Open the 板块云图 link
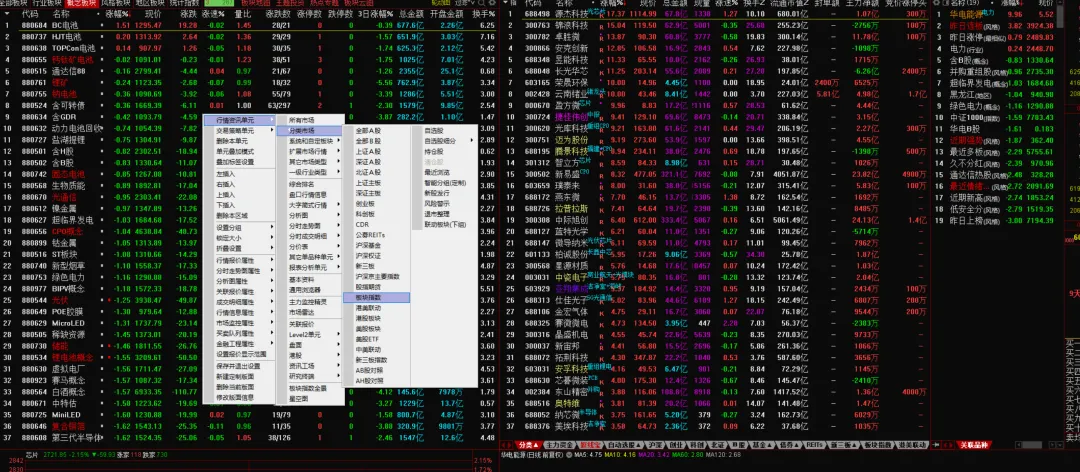Viewport: 1080px width, 472px height. (x=358, y=3)
